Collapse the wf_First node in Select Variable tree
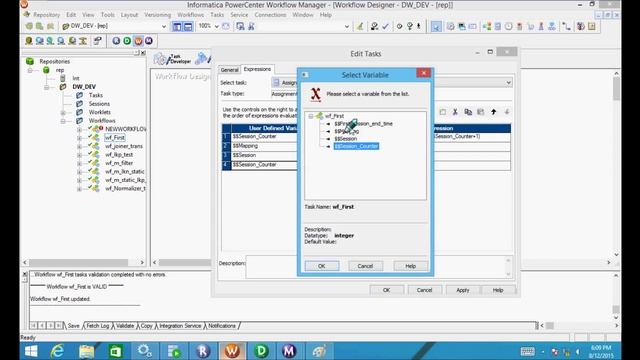The height and width of the screenshot is (360, 640). coord(311,116)
